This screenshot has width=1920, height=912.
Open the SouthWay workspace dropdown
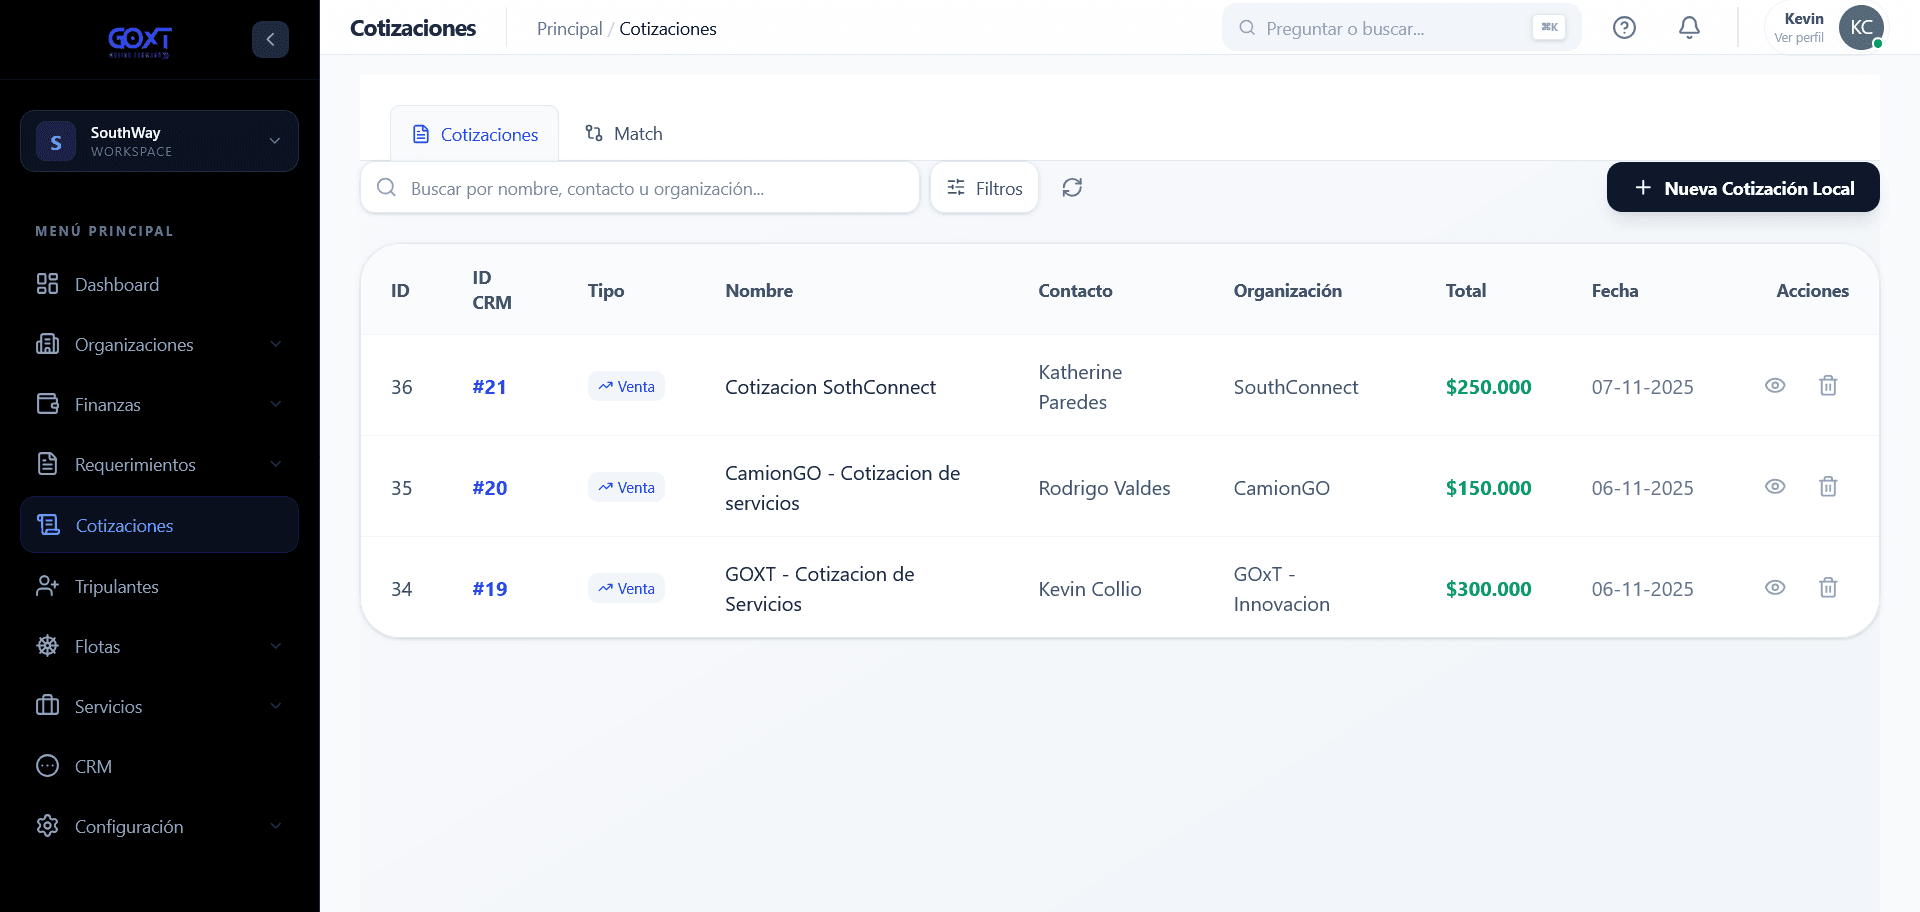point(159,141)
